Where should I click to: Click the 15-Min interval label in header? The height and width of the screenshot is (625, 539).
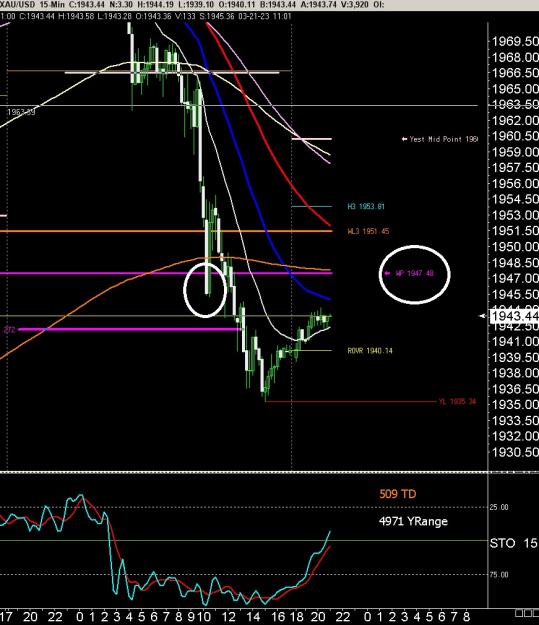[51, 5]
